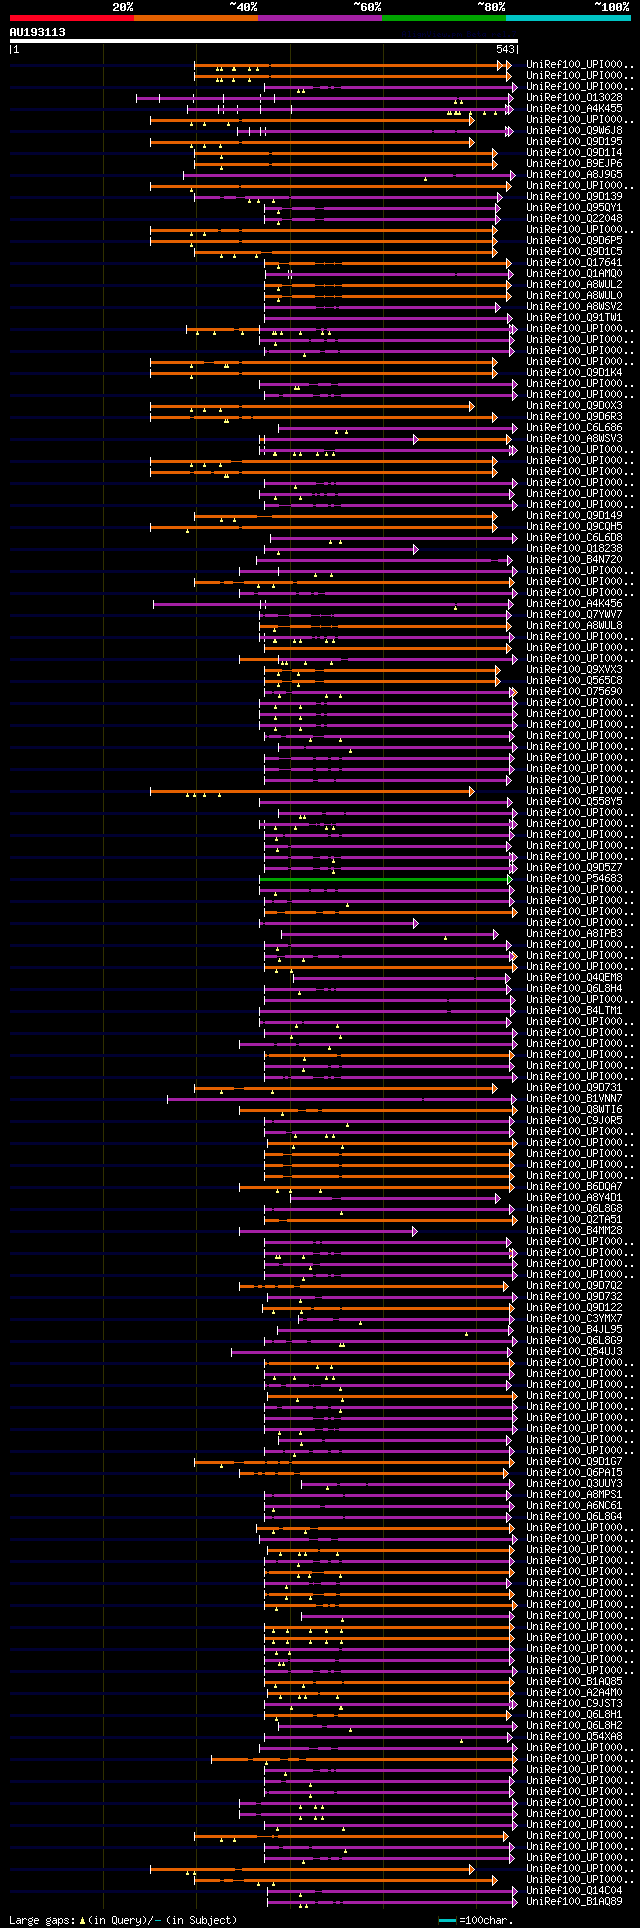640x1928 pixels.
Task: Pick the UniRef100_C6L6D8 entry
Action: pyautogui.click(x=574, y=537)
